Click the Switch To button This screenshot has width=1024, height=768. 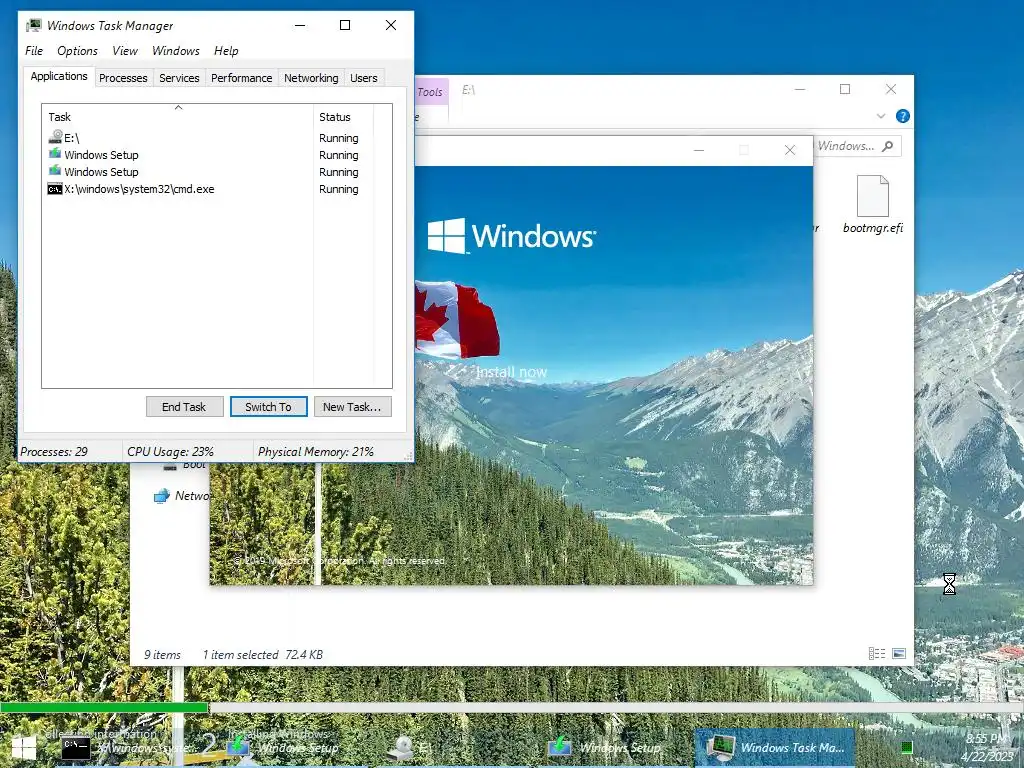click(x=268, y=407)
